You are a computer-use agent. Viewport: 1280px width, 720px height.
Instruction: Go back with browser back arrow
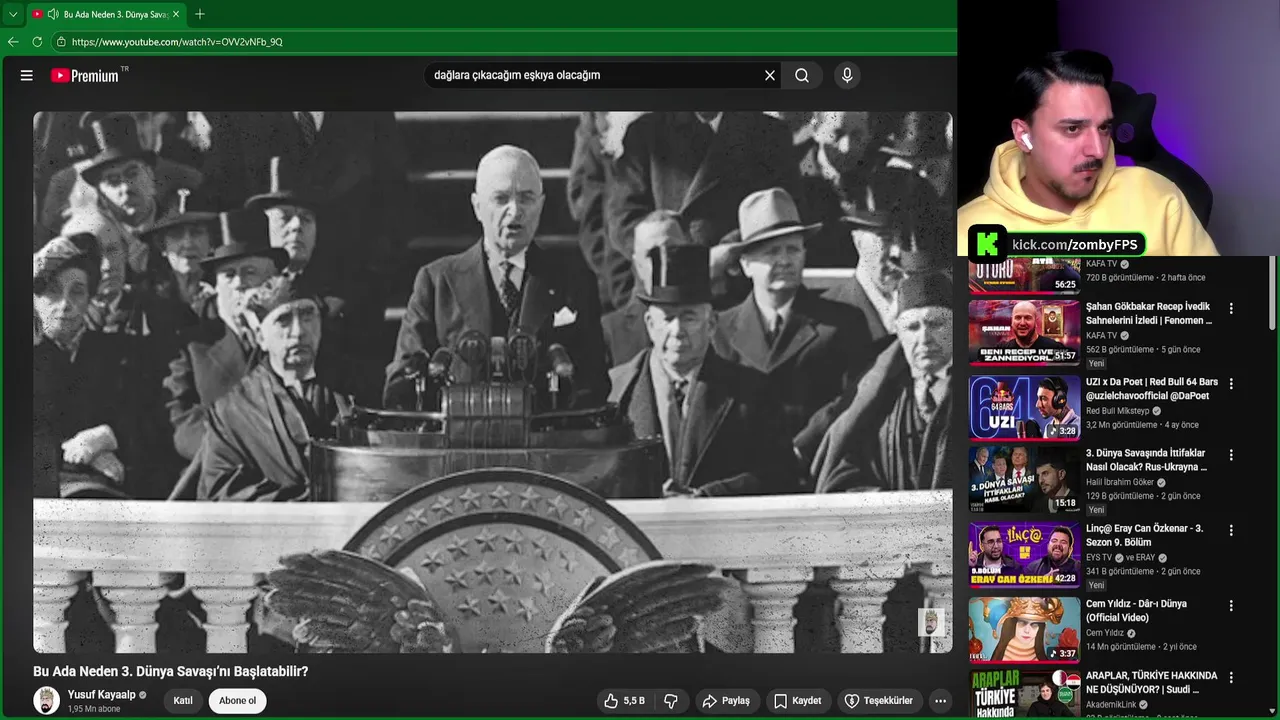point(13,42)
